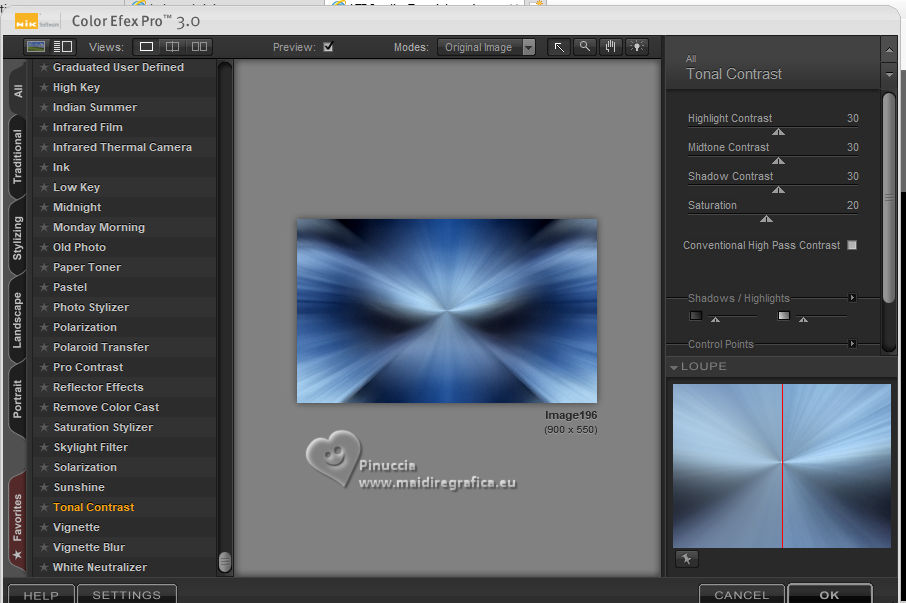Open the All filters tab

click(x=18, y=91)
